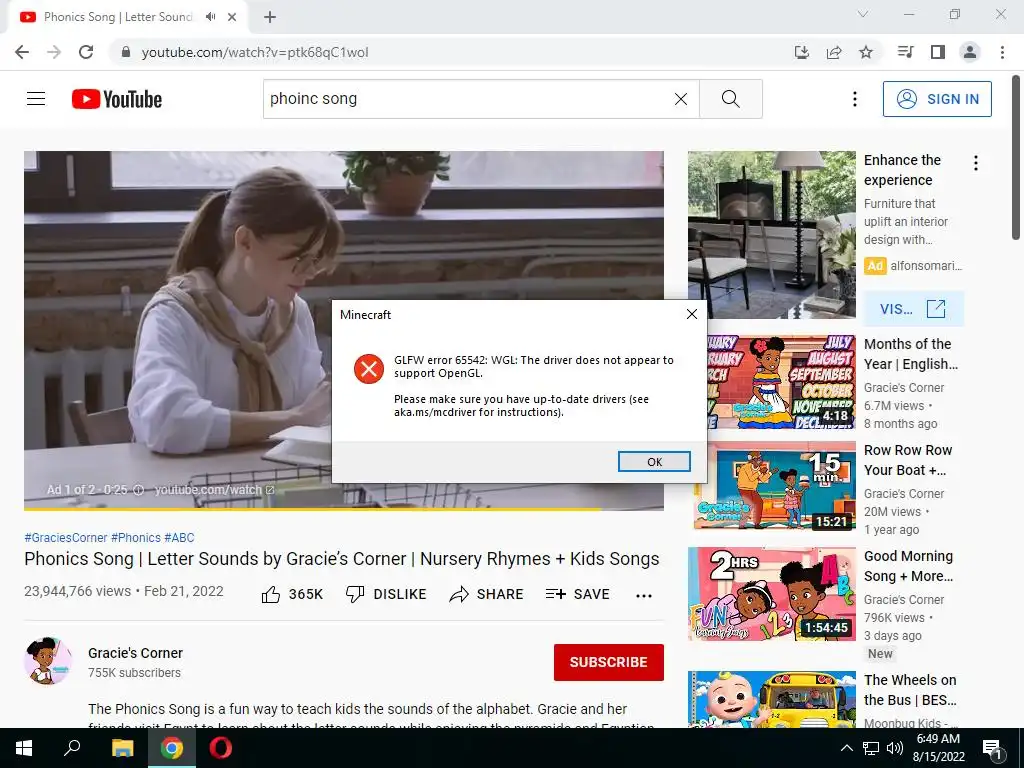Click 'Enhance the experience' ad title
1024x768 pixels.
(903, 170)
